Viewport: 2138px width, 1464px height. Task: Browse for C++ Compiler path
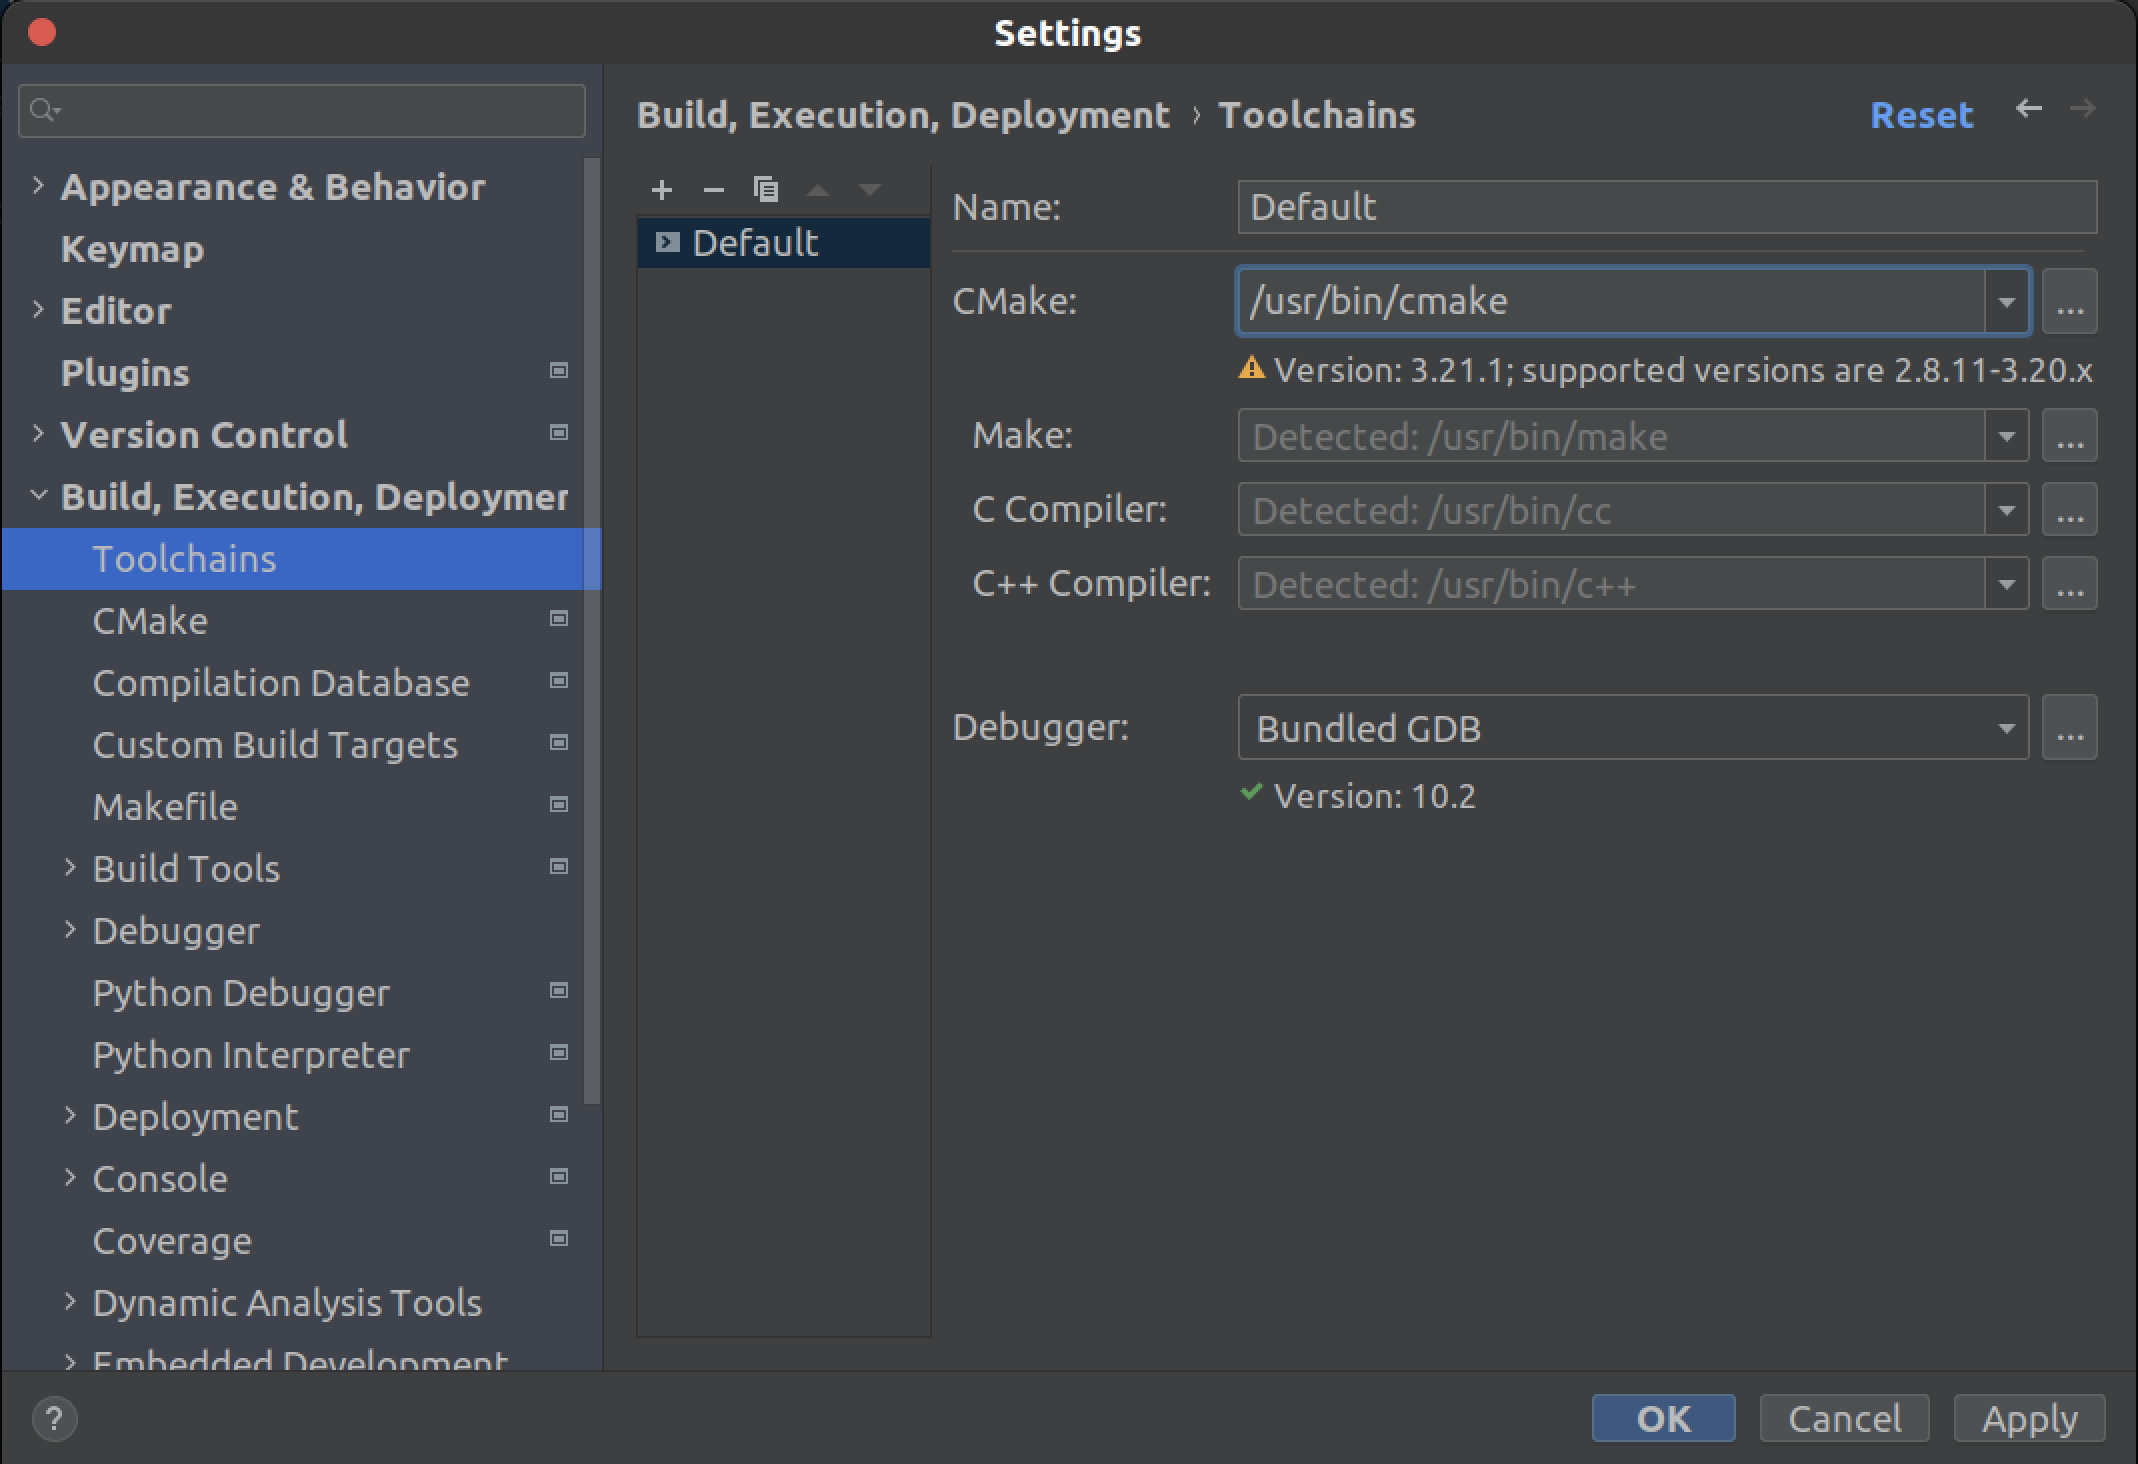pos(2068,584)
